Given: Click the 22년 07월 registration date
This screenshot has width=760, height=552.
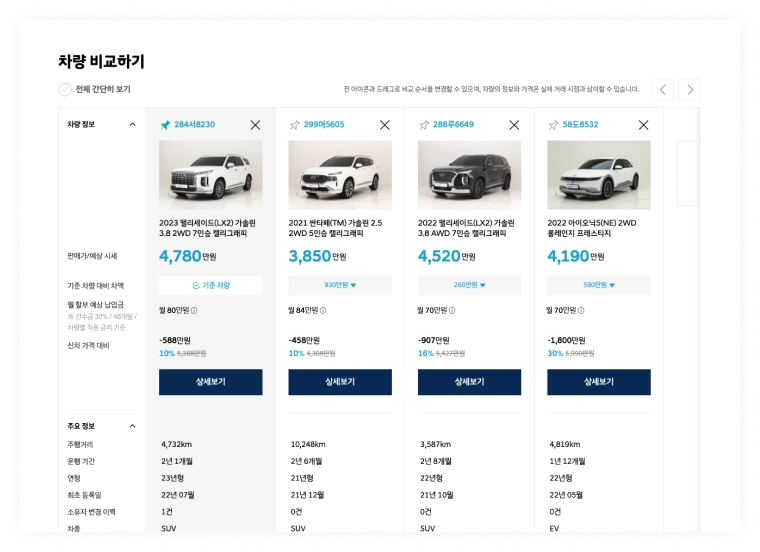Looking at the screenshot, I should point(178,495).
